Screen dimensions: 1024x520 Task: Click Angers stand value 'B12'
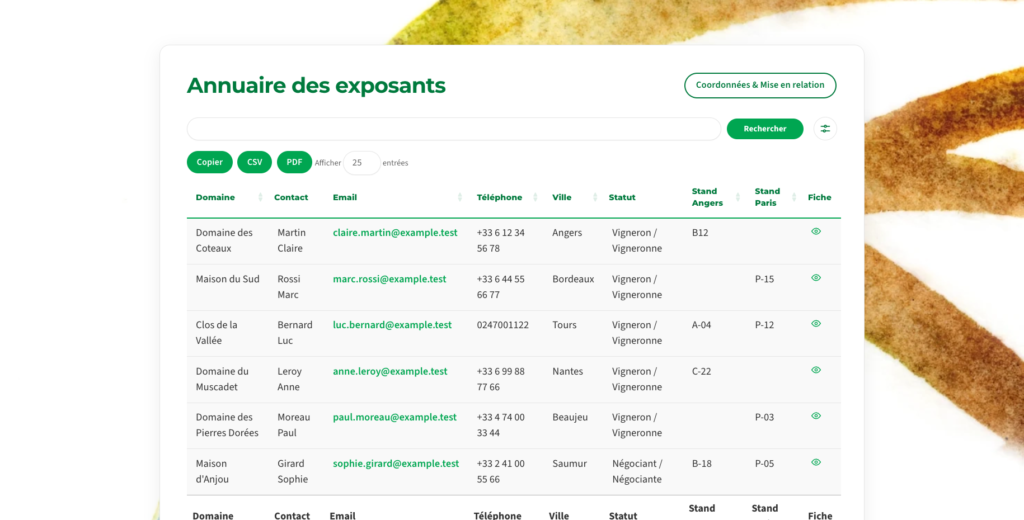point(700,233)
